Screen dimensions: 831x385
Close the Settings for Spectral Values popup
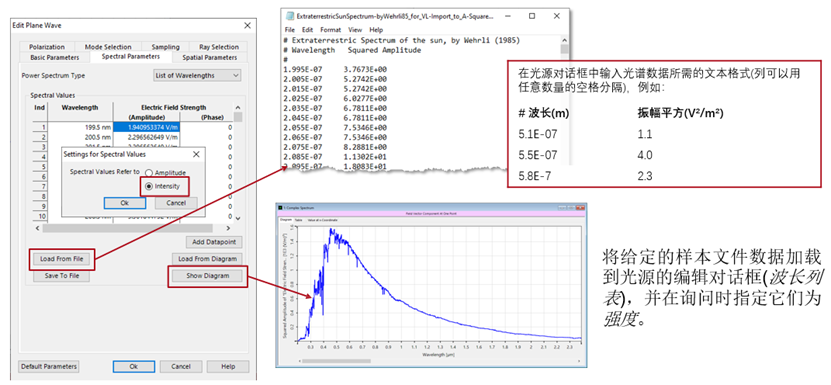tap(196, 154)
